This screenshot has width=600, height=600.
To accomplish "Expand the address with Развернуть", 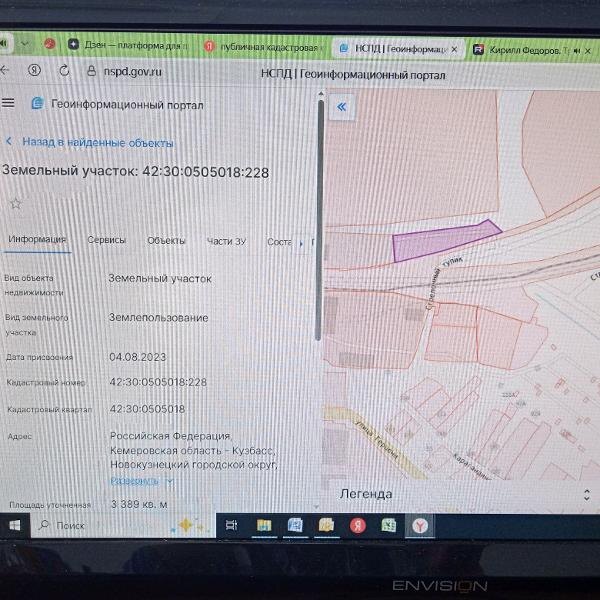I will [x=141, y=481].
